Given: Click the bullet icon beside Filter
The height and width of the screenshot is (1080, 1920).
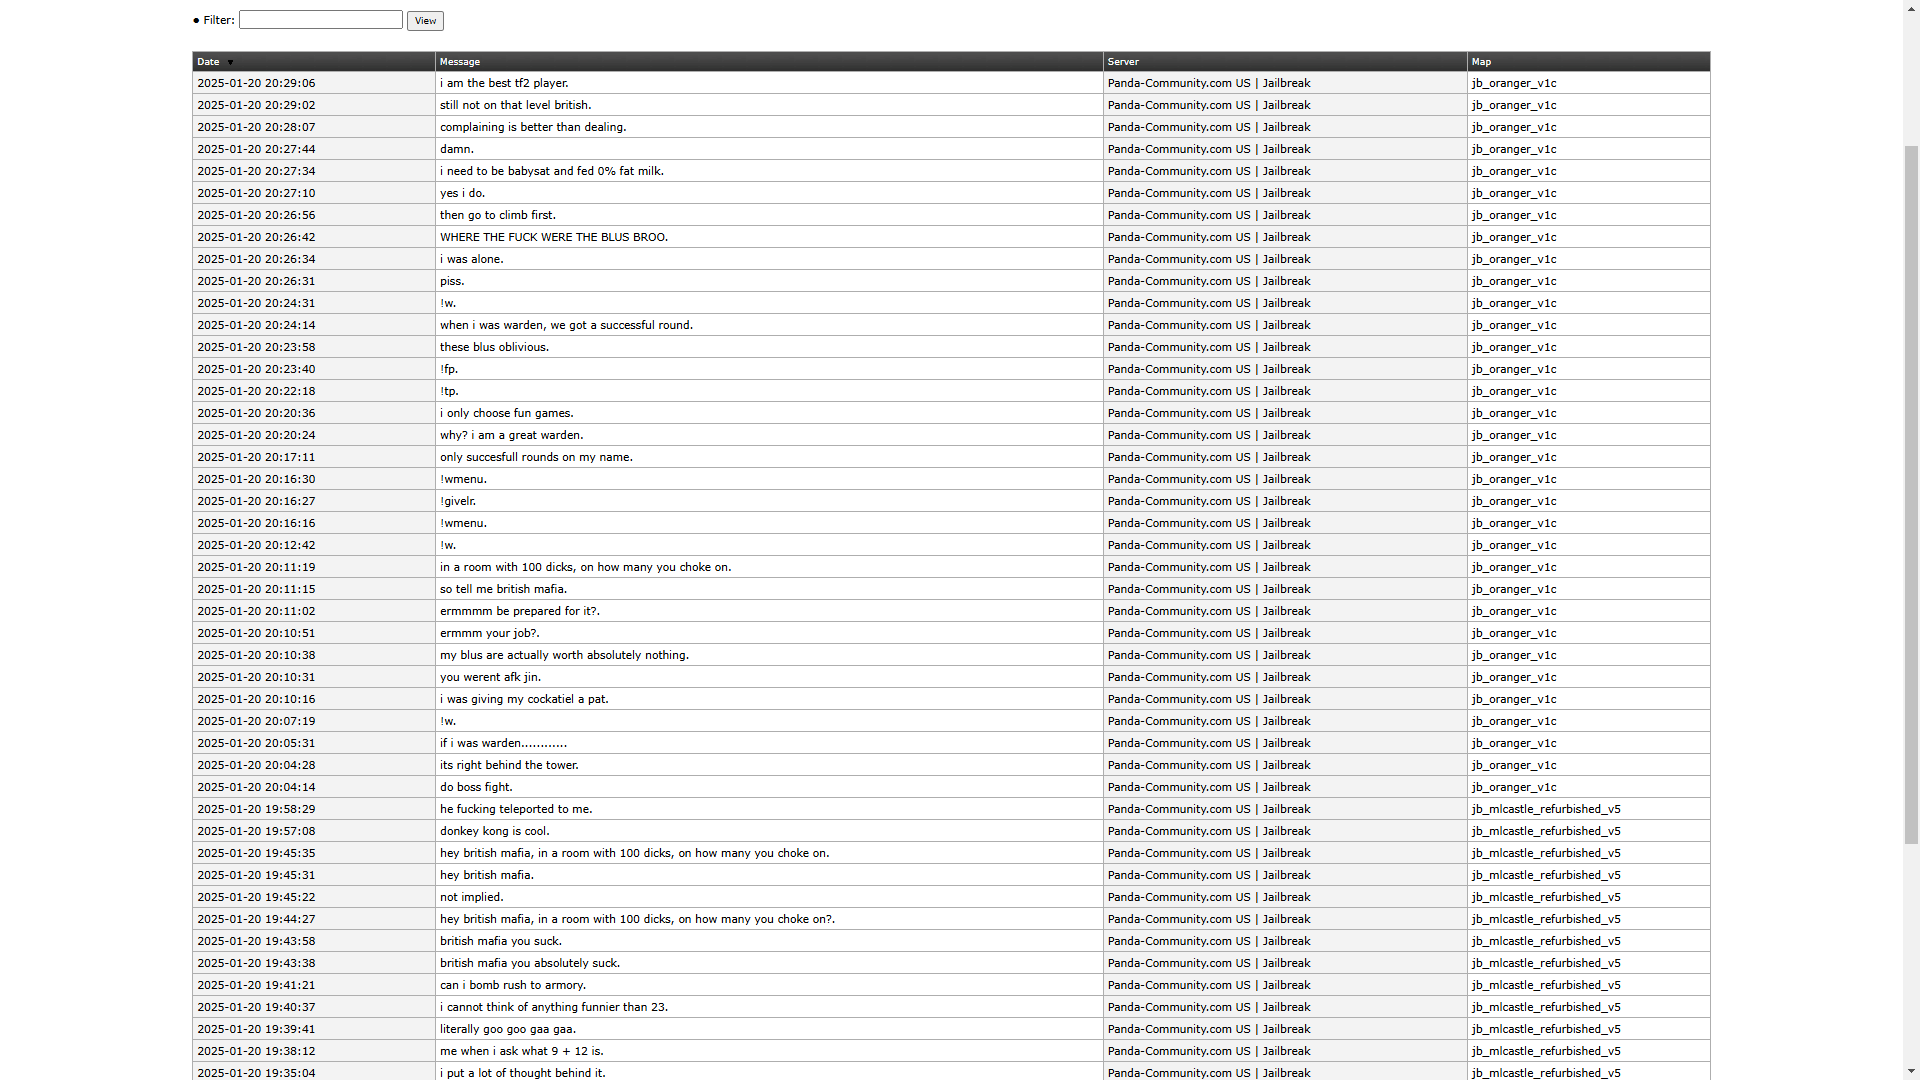Looking at the screenshot, I should 196,20.
